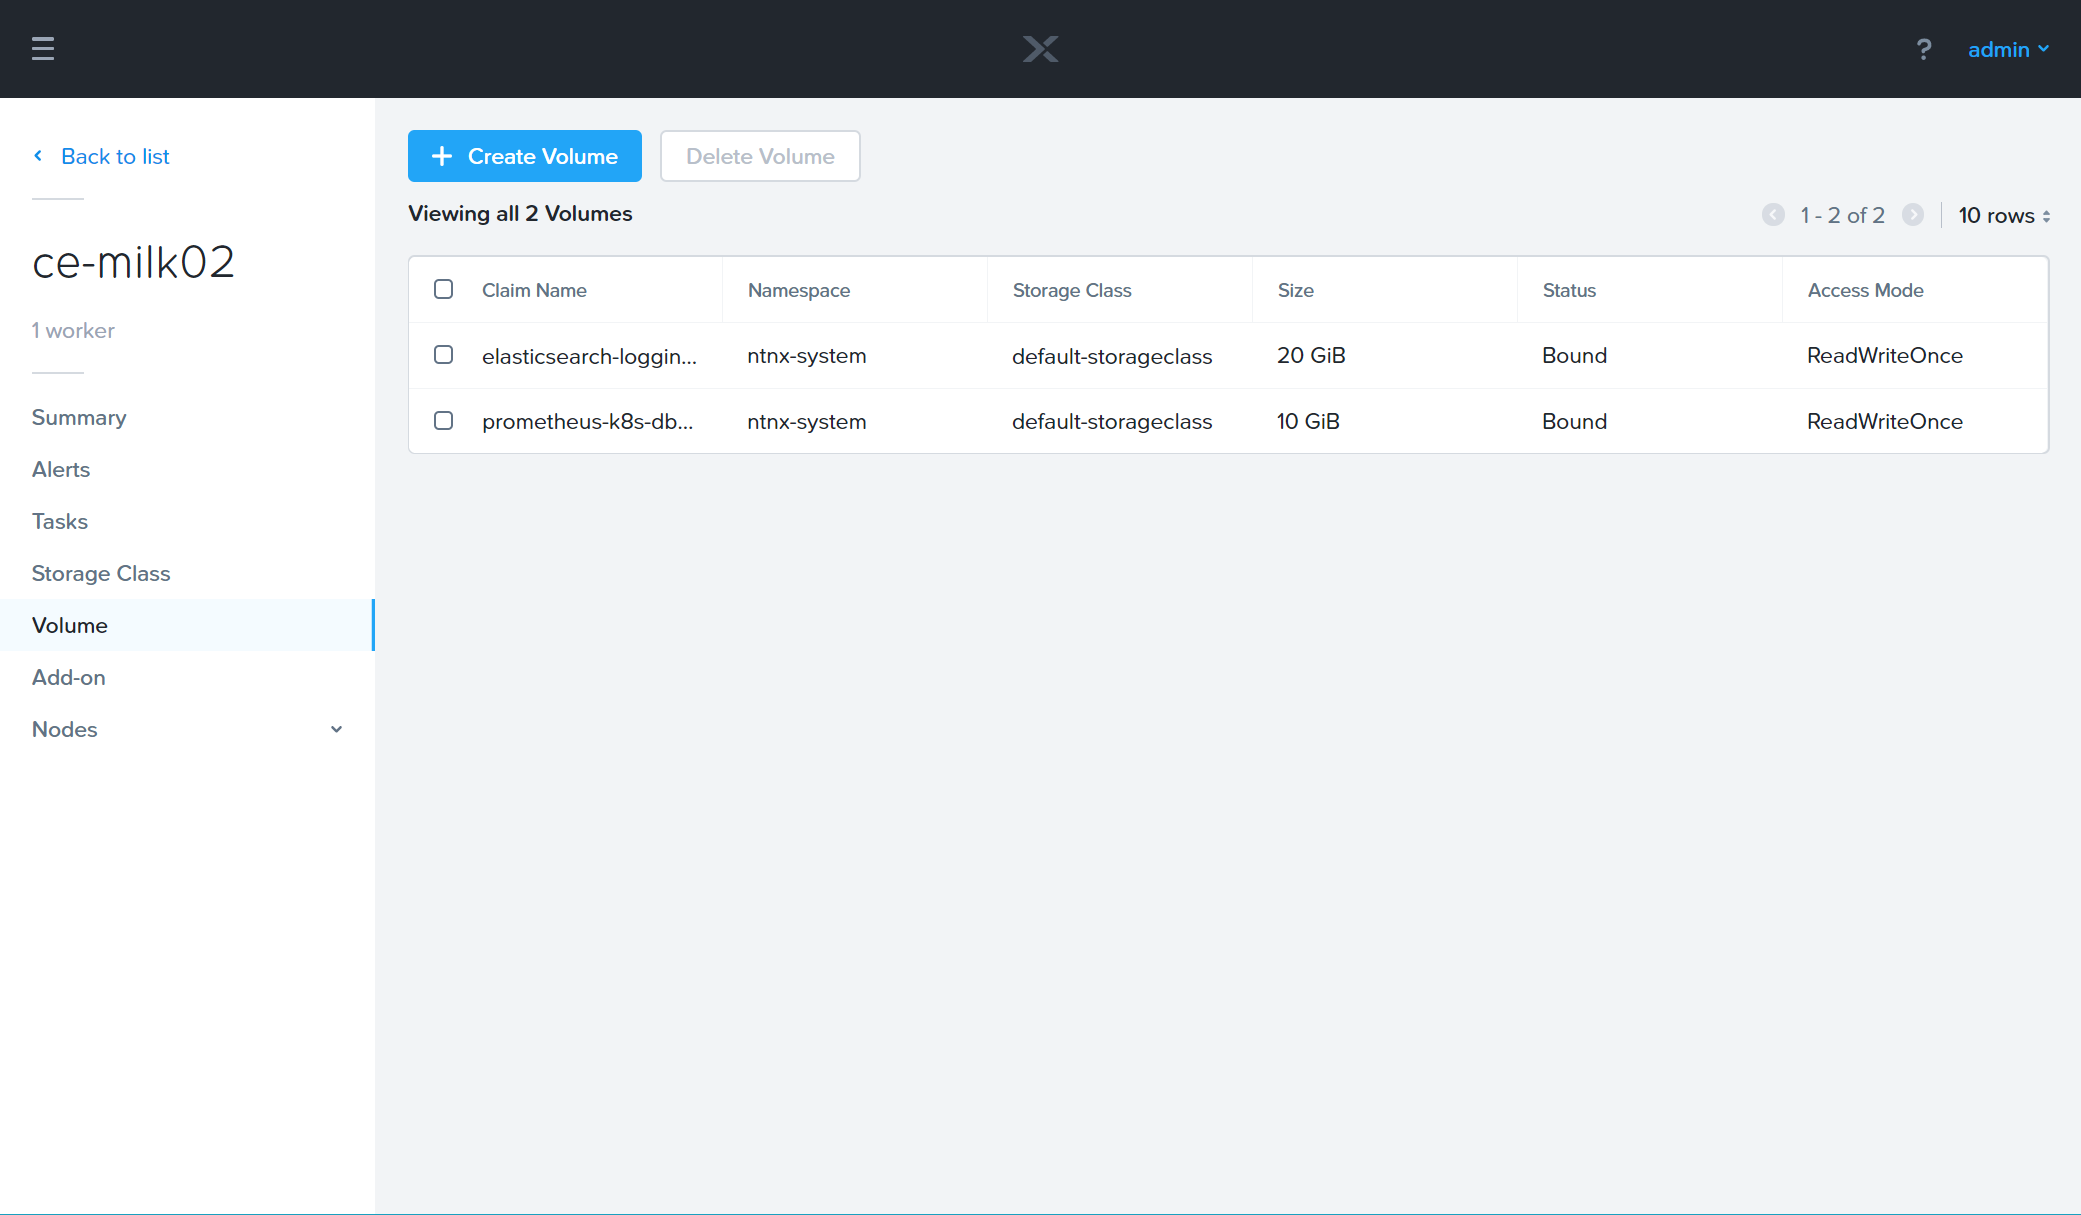Click the Create Volume button
This screenshot has height=1215, width=2081.
click(524, 156)
